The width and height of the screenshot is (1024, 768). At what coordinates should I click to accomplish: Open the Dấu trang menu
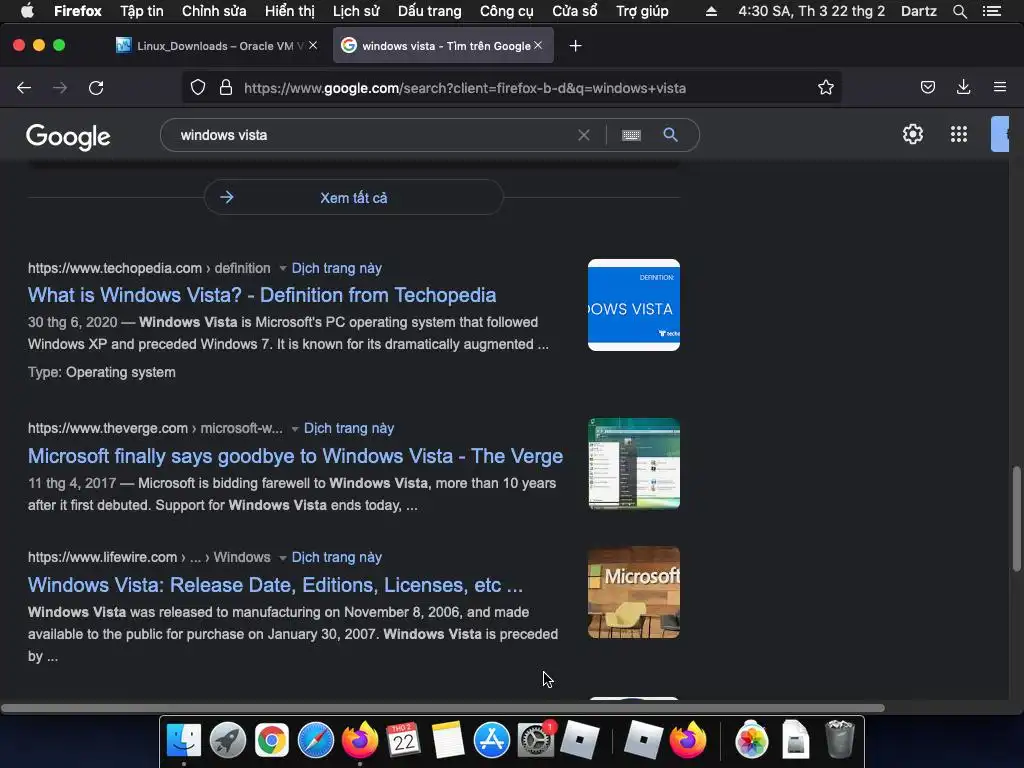click(x=430, y=11)
